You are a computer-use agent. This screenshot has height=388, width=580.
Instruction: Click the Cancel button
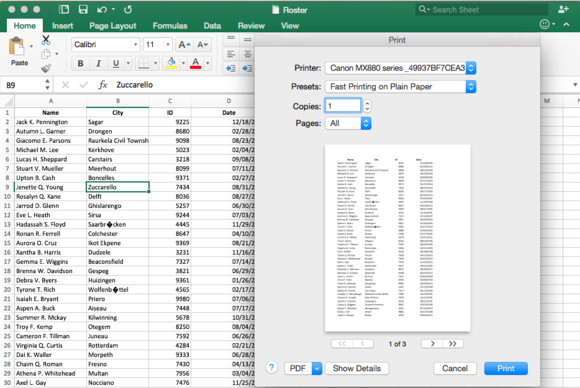coord(455,368)
